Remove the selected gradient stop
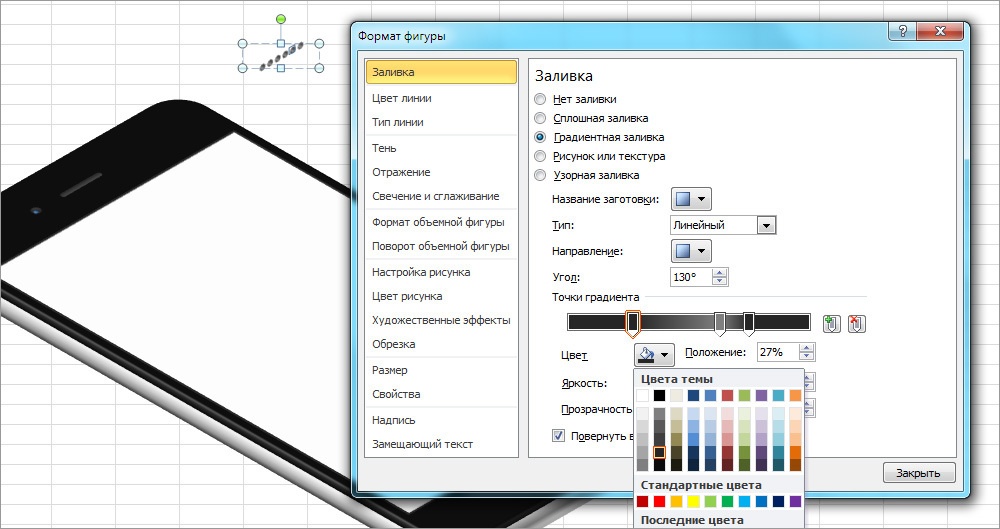1000x529 pixels. click(857, 324)
